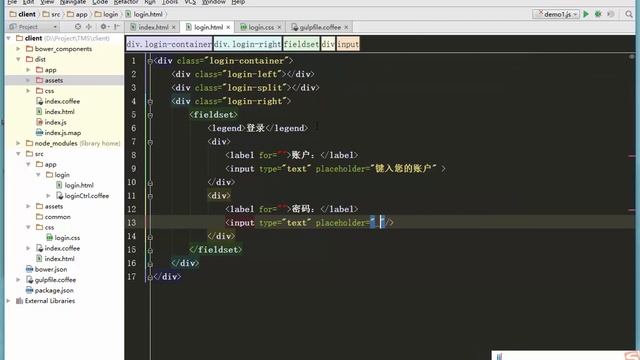Collapse the dist folder
The image size is (640, 360).
[x=18, y=59]
